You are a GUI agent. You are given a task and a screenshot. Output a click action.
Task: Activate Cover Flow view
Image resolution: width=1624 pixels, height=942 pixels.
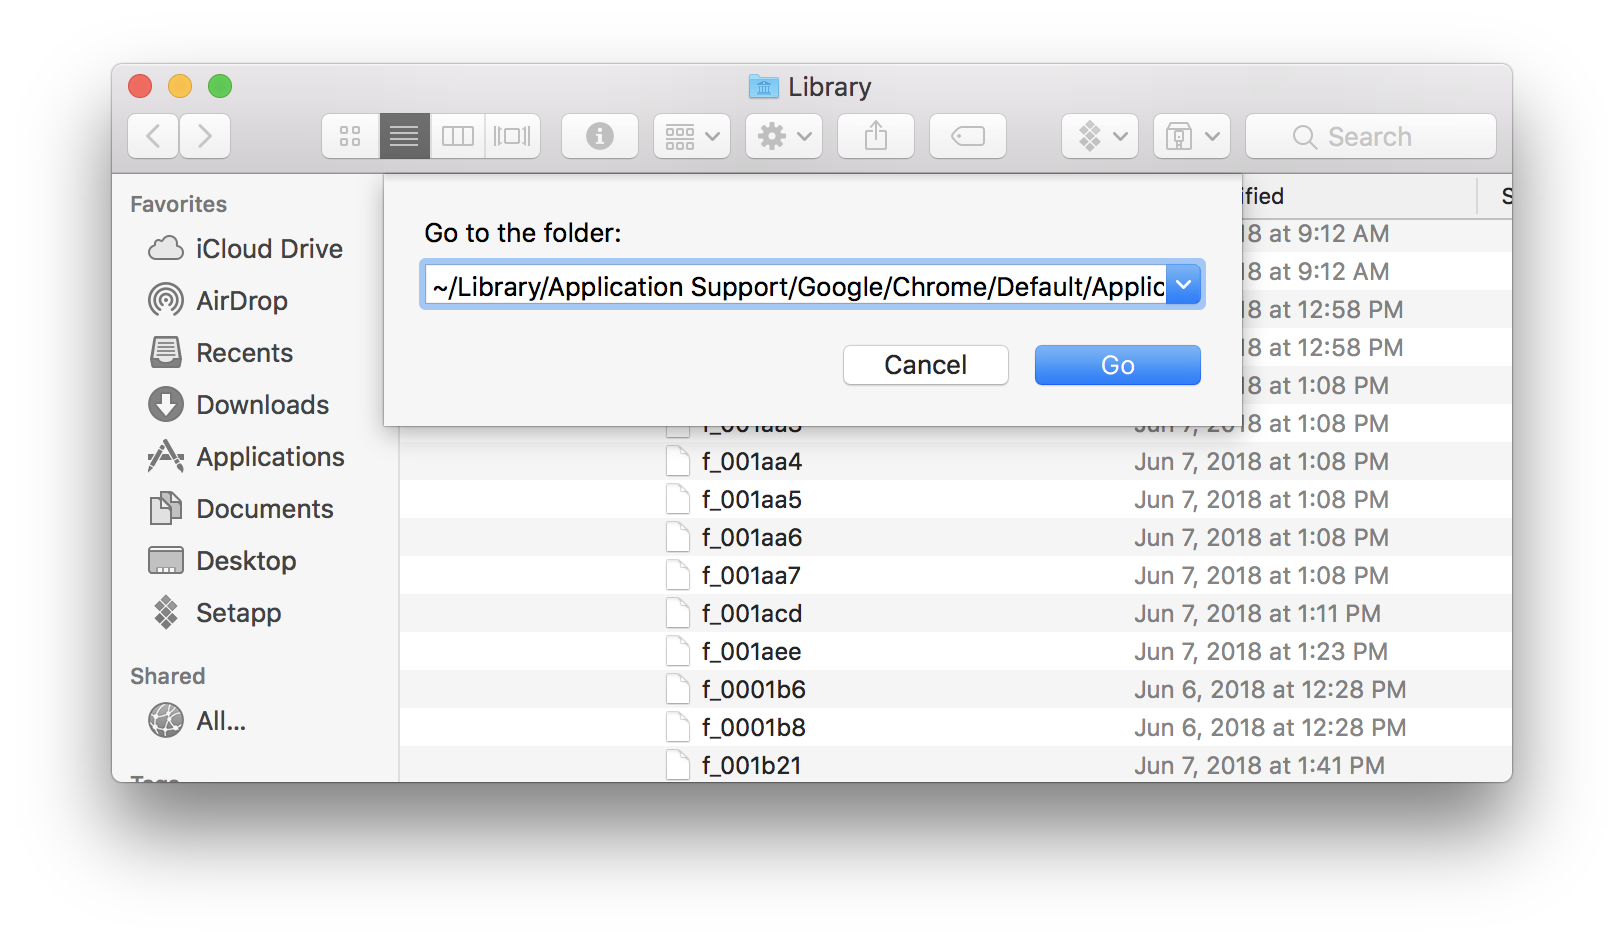tap(513, 136)
